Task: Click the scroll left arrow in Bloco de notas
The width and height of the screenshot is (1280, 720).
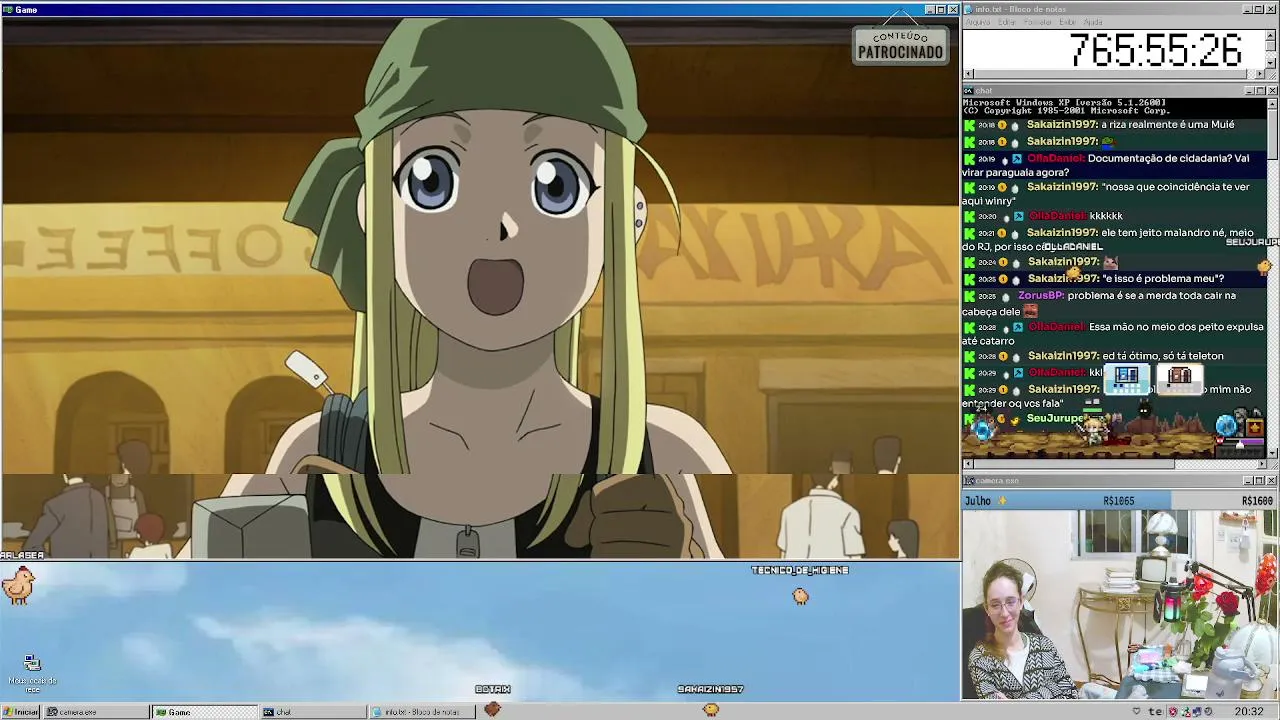Action: (967, 74)
